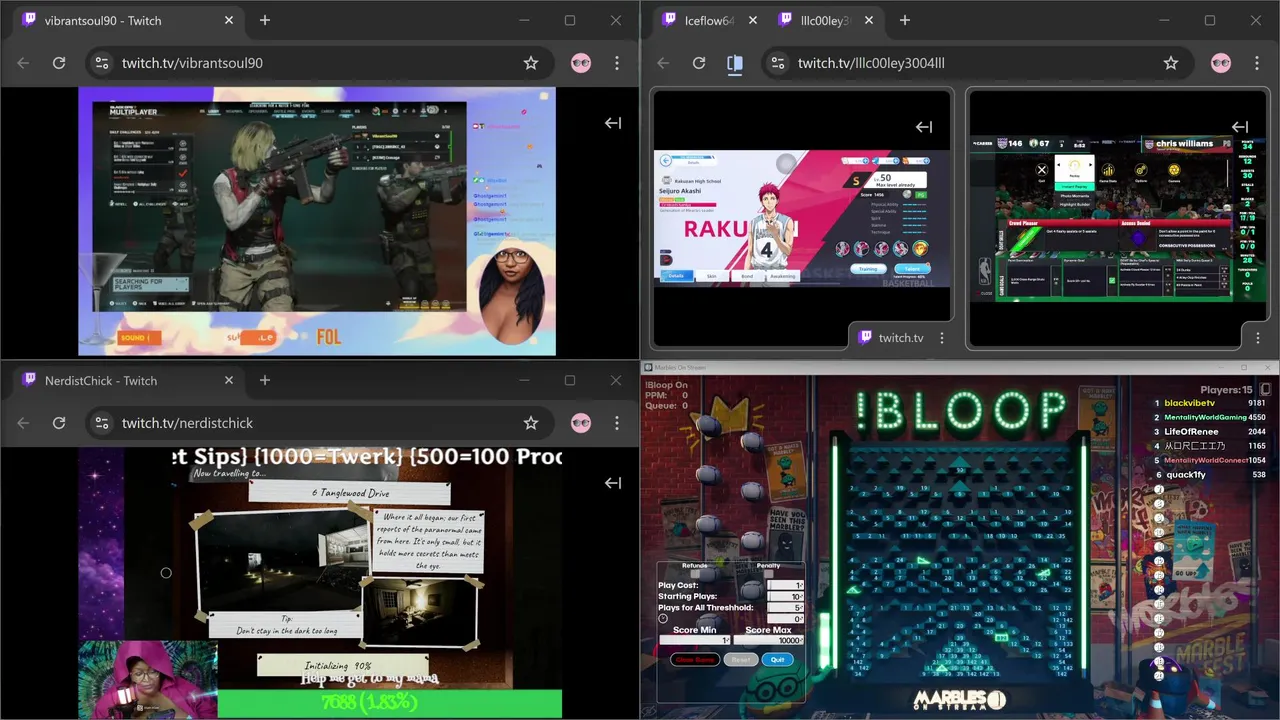Collapse chat arrow on the Akashi stream pane
The image size is (1280, 720).
pos(924,127)
